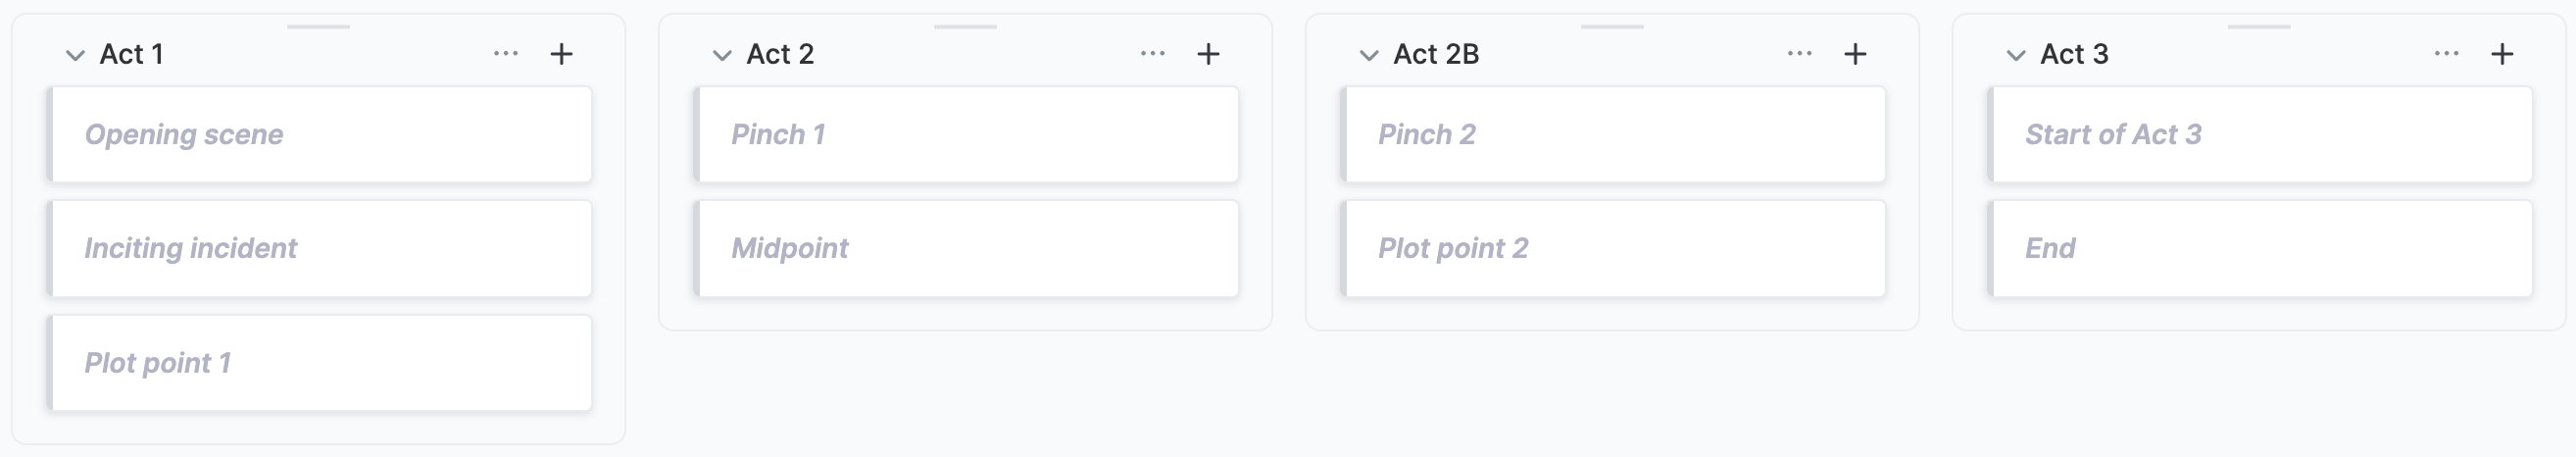2576x457 pixels.
Task: Open the Midpoint card
Action: pyautogui.click(x=966, y=248)
